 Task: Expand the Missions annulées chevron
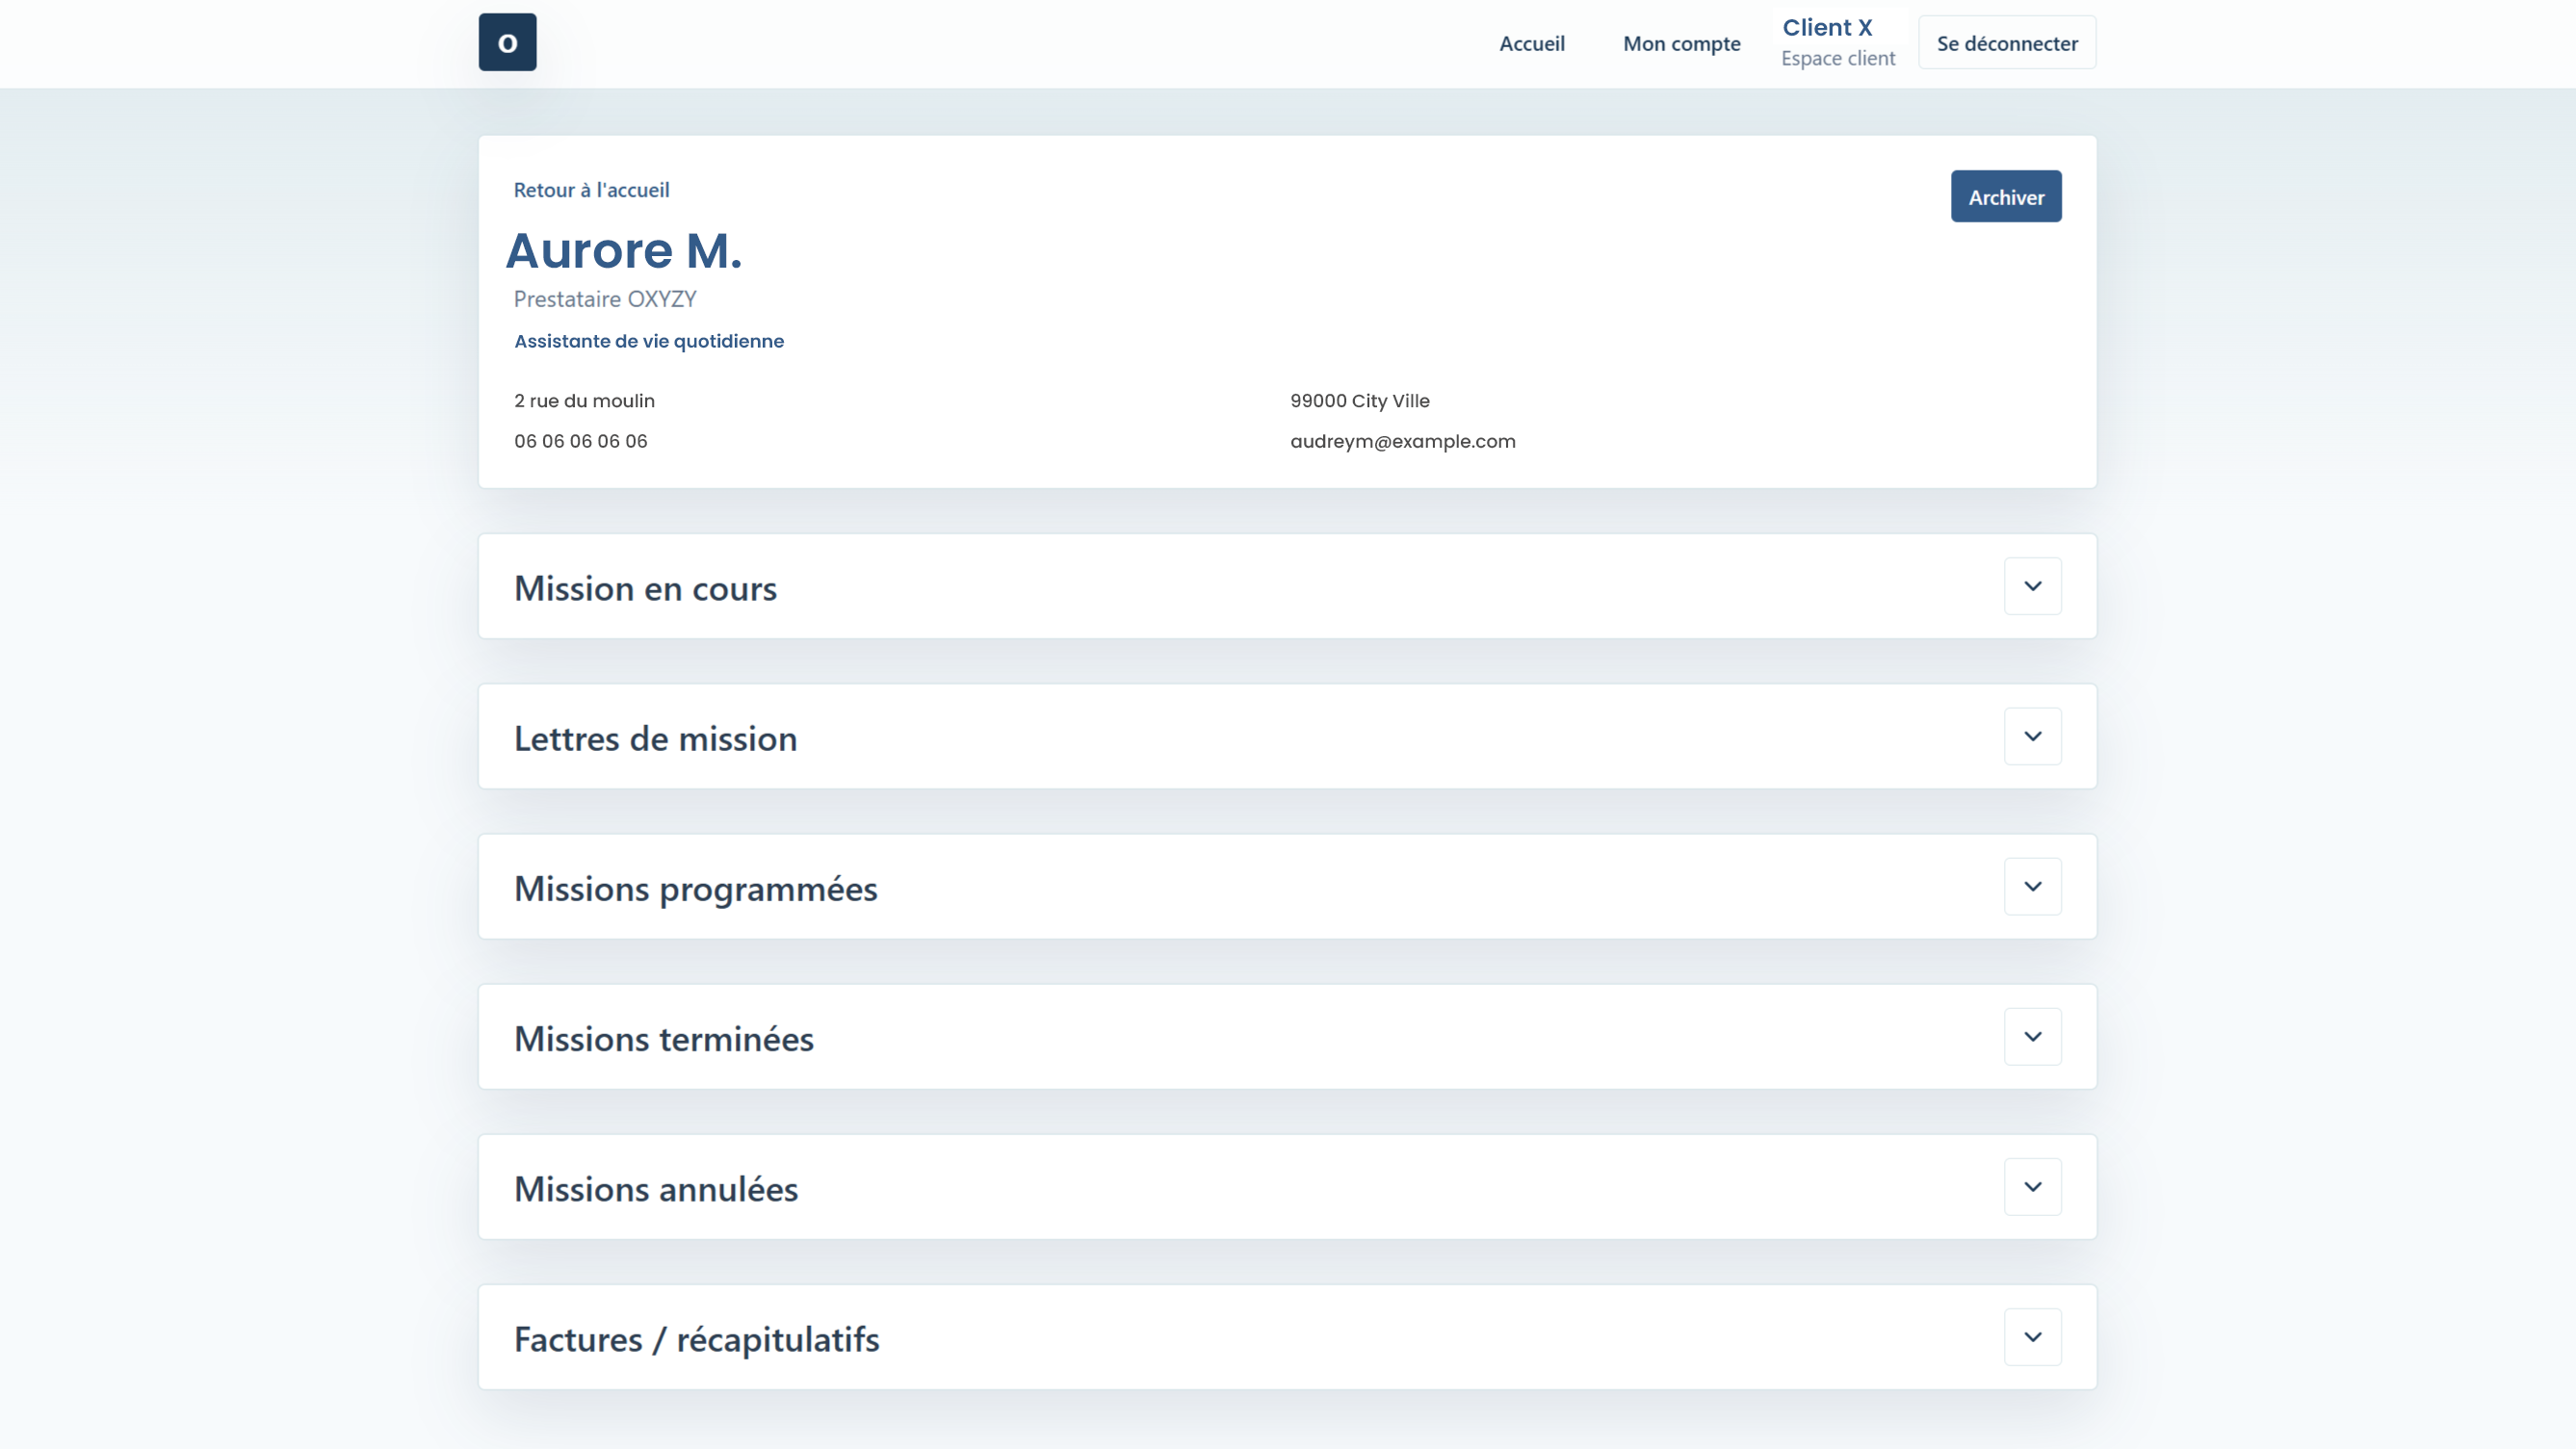click(x=2032, y=1187)
